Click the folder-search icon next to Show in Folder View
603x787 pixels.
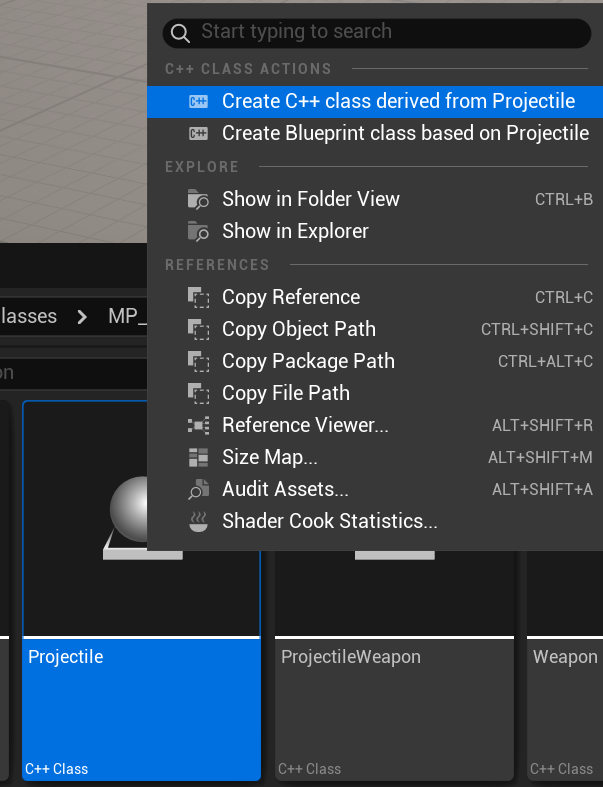pos(198,199)
